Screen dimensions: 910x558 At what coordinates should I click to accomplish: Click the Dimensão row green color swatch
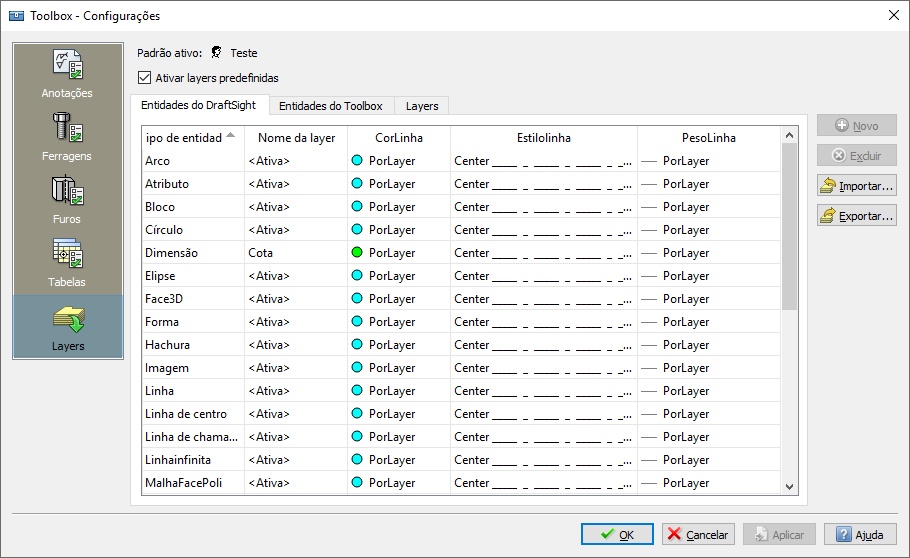tap(358, 252)
